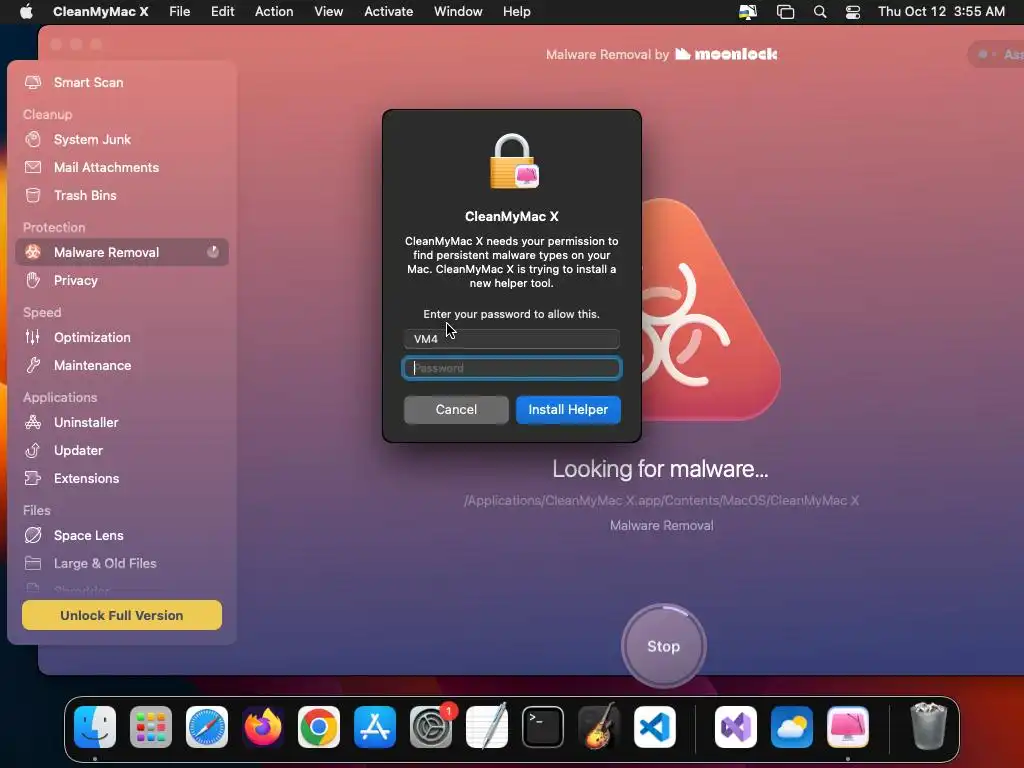This screenshot has width=1024, height=768.
Task: Open the Optimization module
Action: point(121,337)
